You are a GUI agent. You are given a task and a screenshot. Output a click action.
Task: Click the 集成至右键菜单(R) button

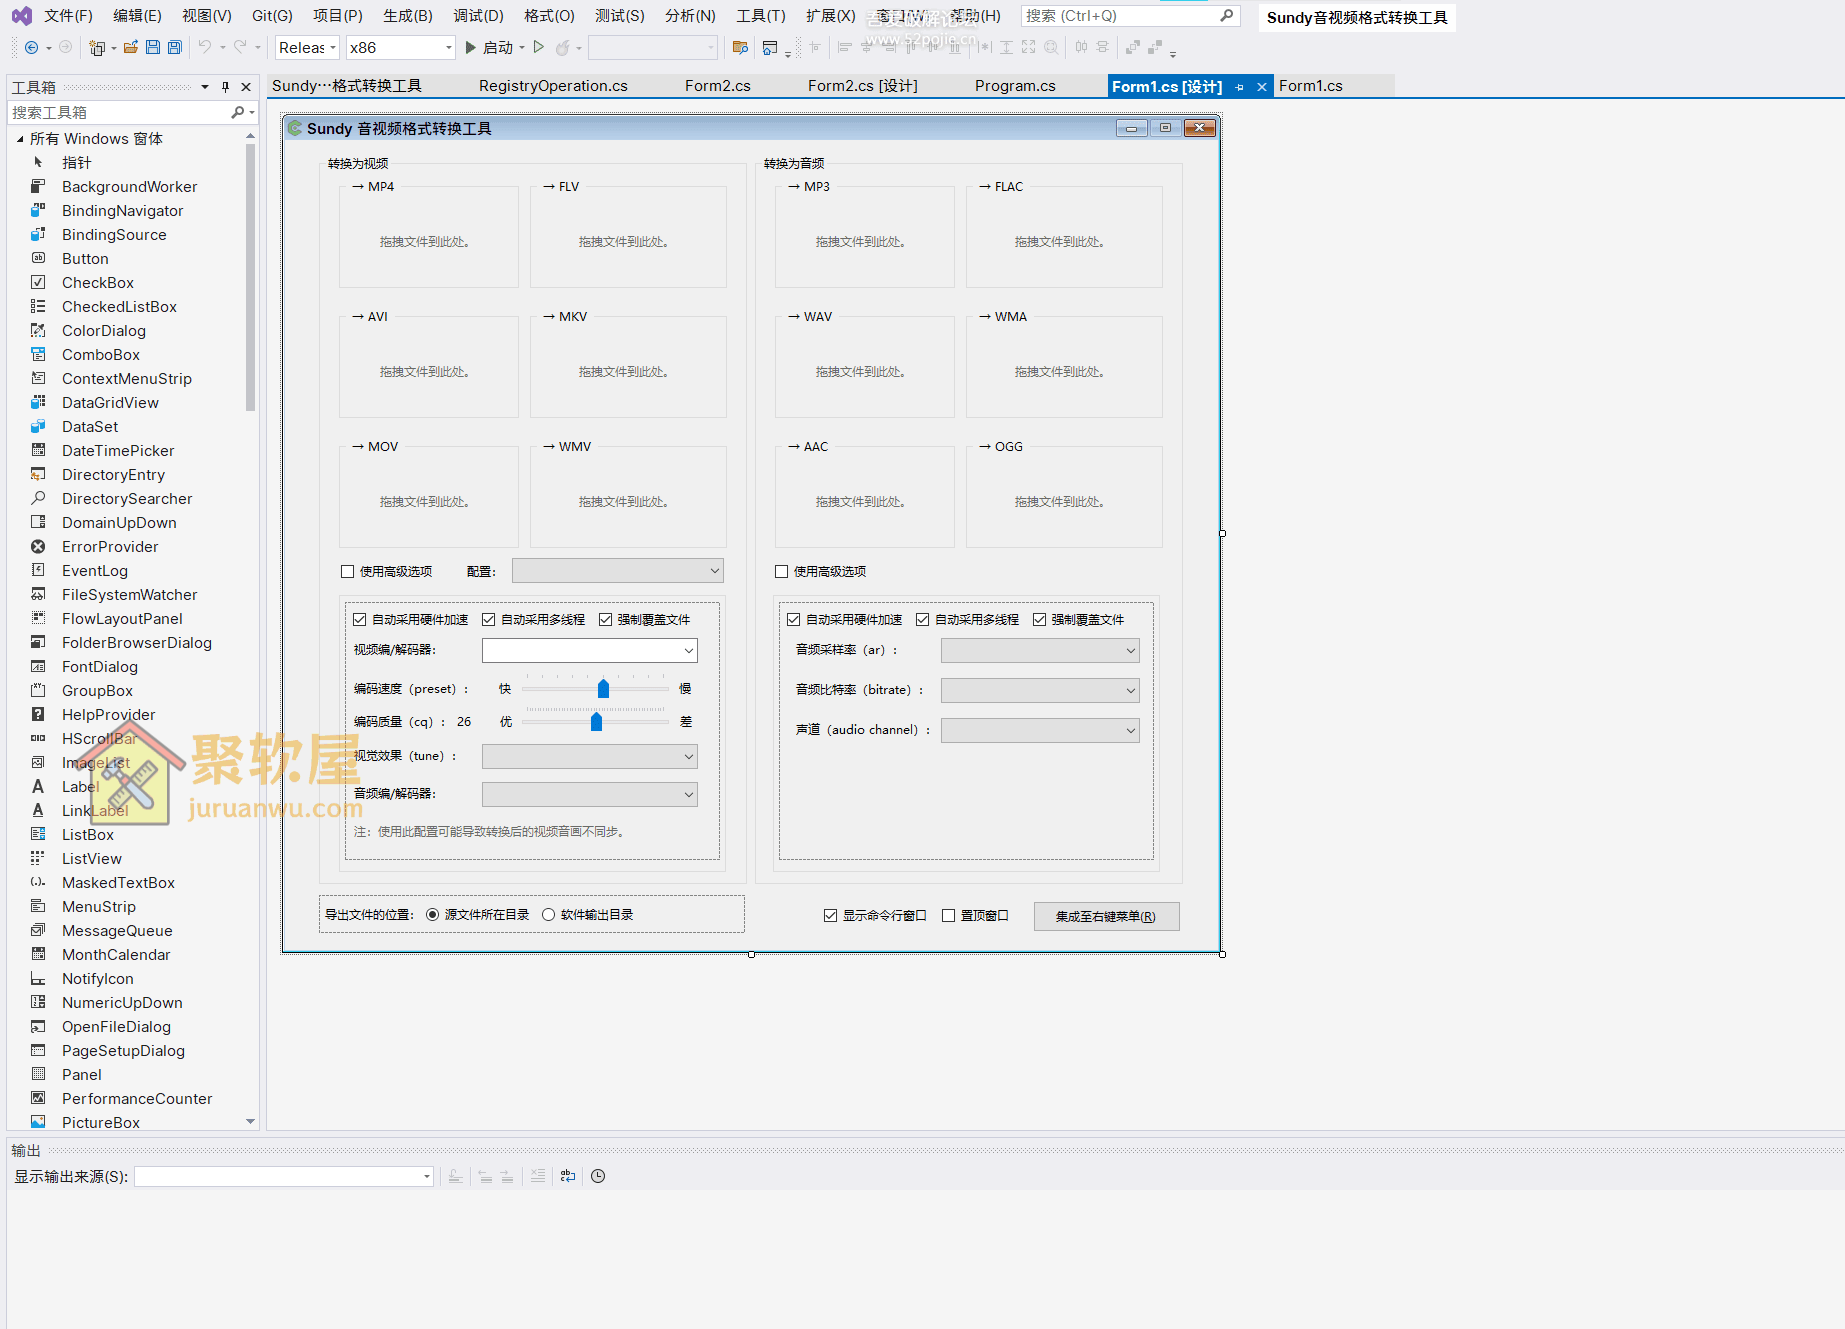coord(1106,917)
